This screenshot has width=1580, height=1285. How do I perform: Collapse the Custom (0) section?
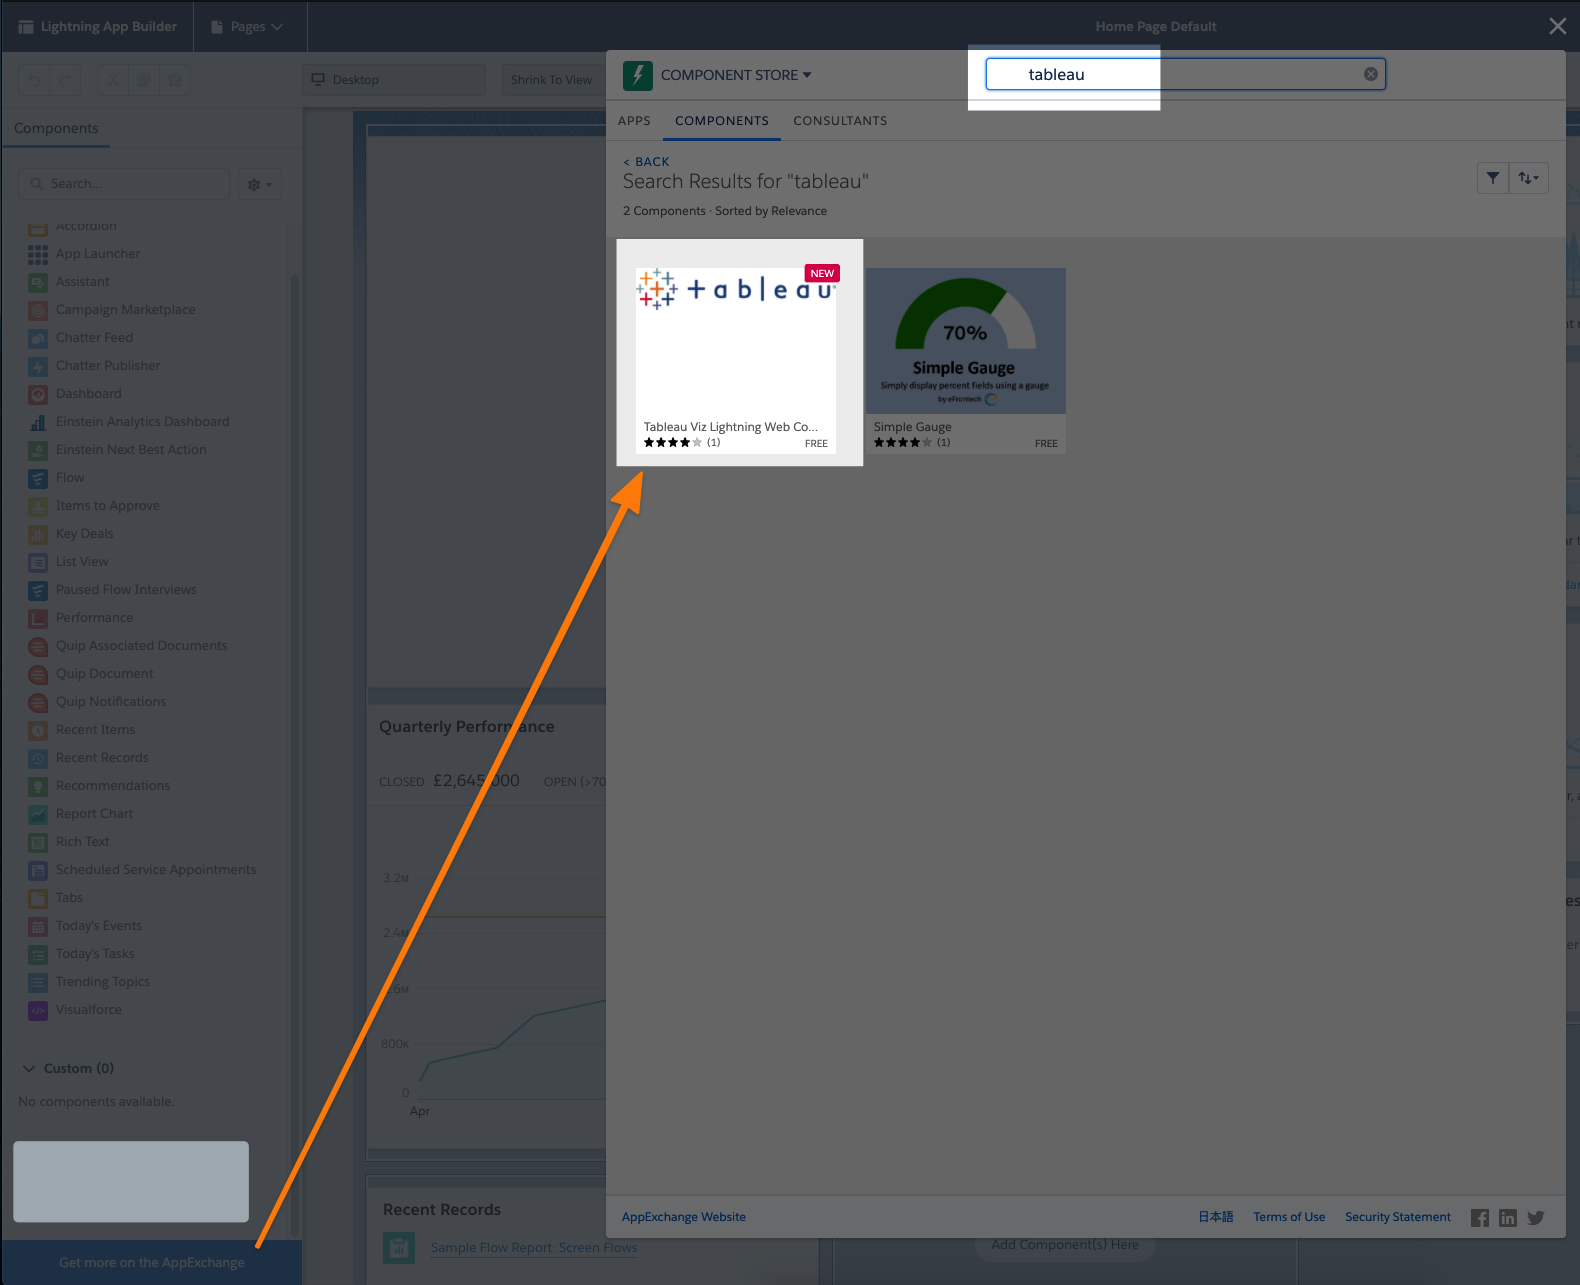click(x=68, y=1068)
